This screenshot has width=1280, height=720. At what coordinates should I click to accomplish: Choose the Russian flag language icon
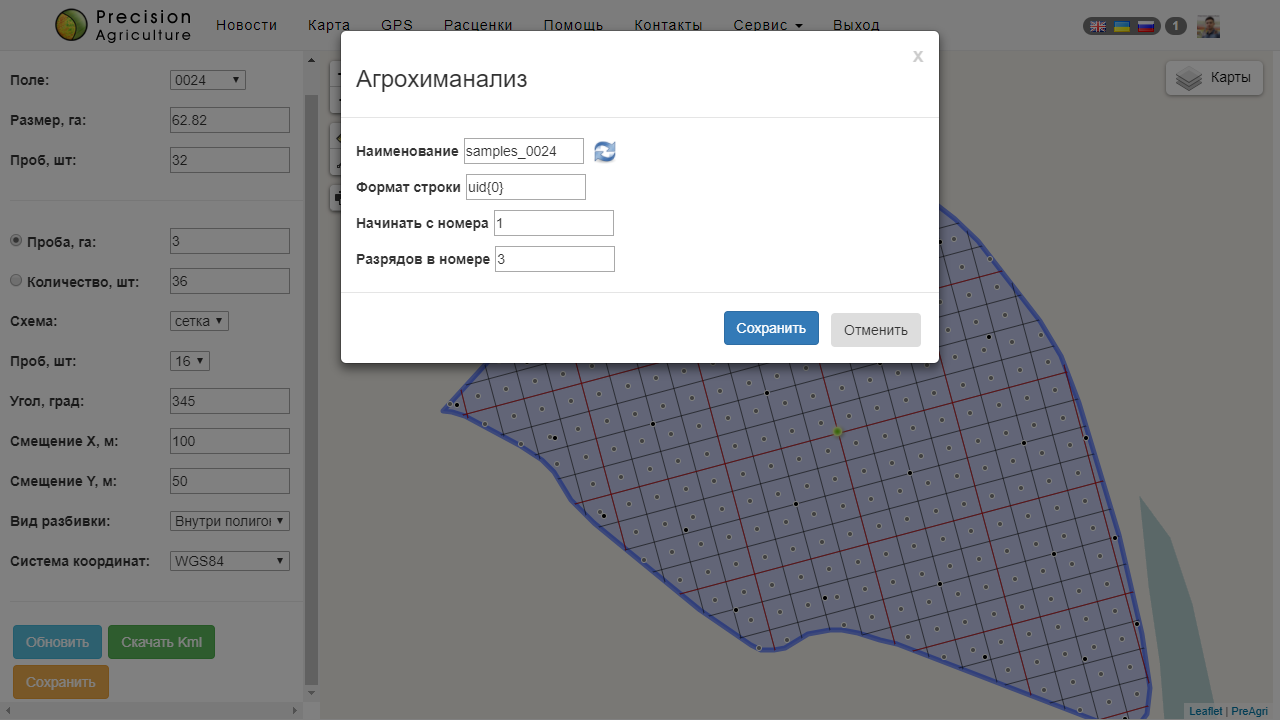pyautogui.click(x=1146, y=26)
